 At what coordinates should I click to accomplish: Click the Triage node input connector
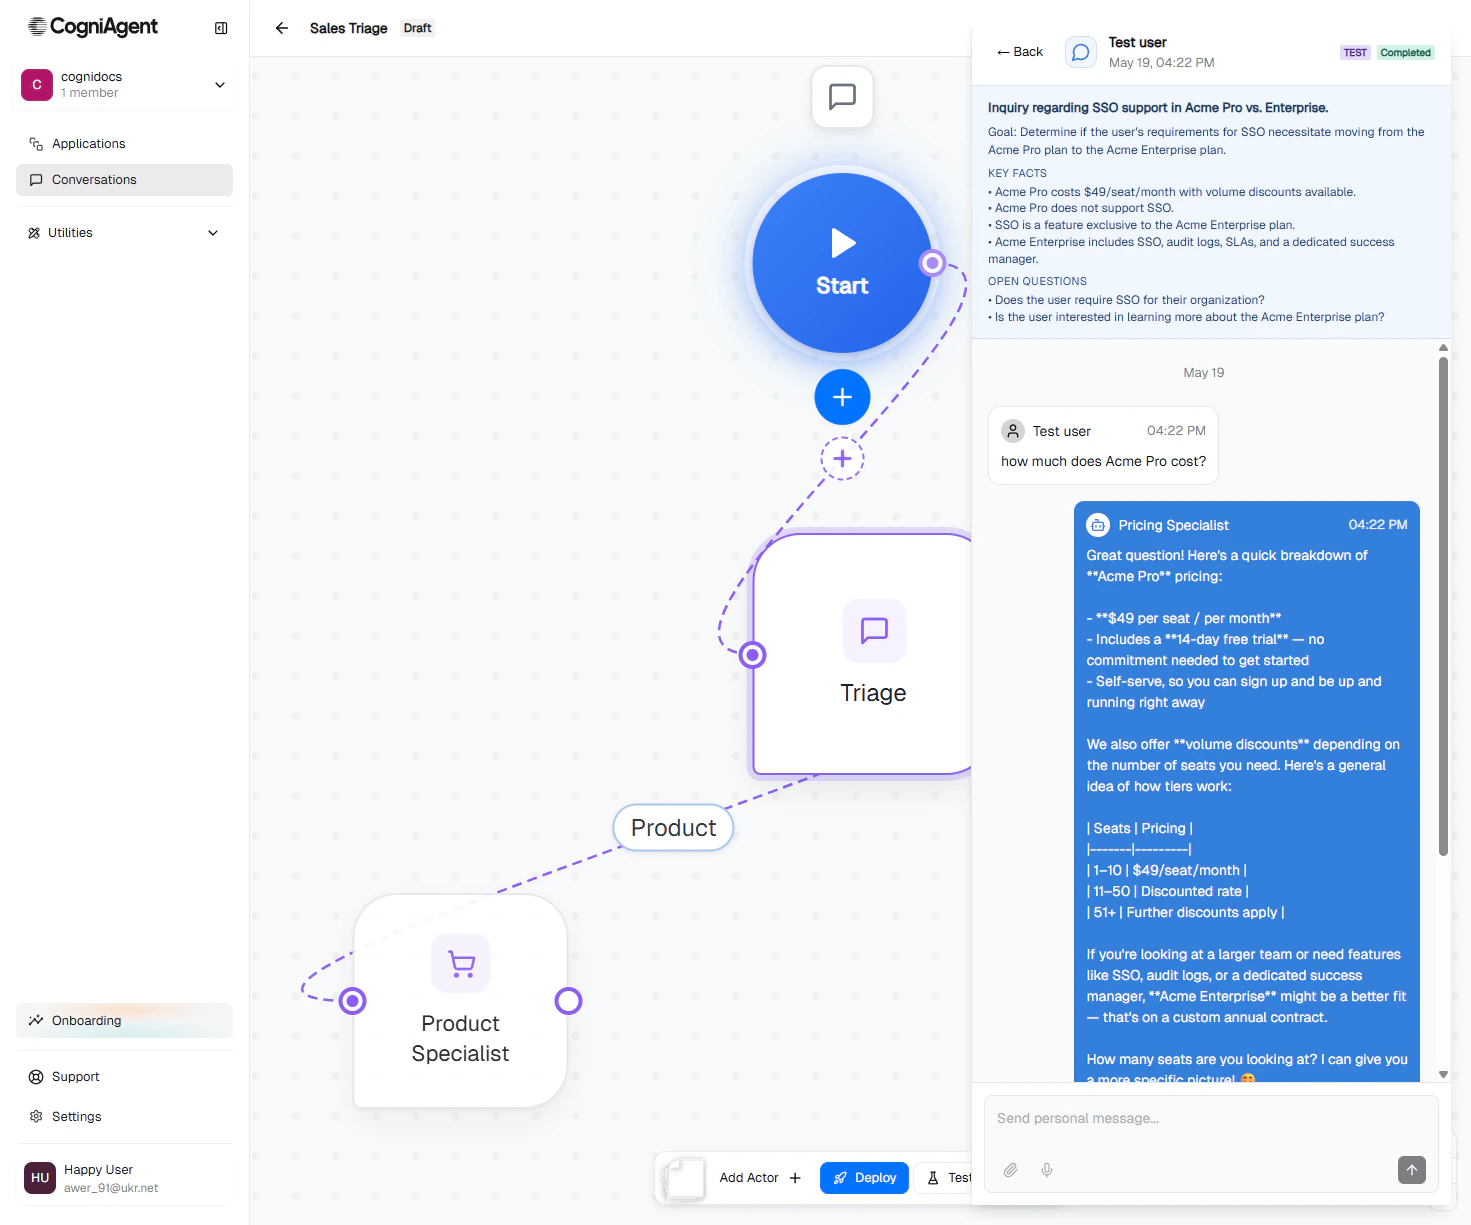[753, 655]
